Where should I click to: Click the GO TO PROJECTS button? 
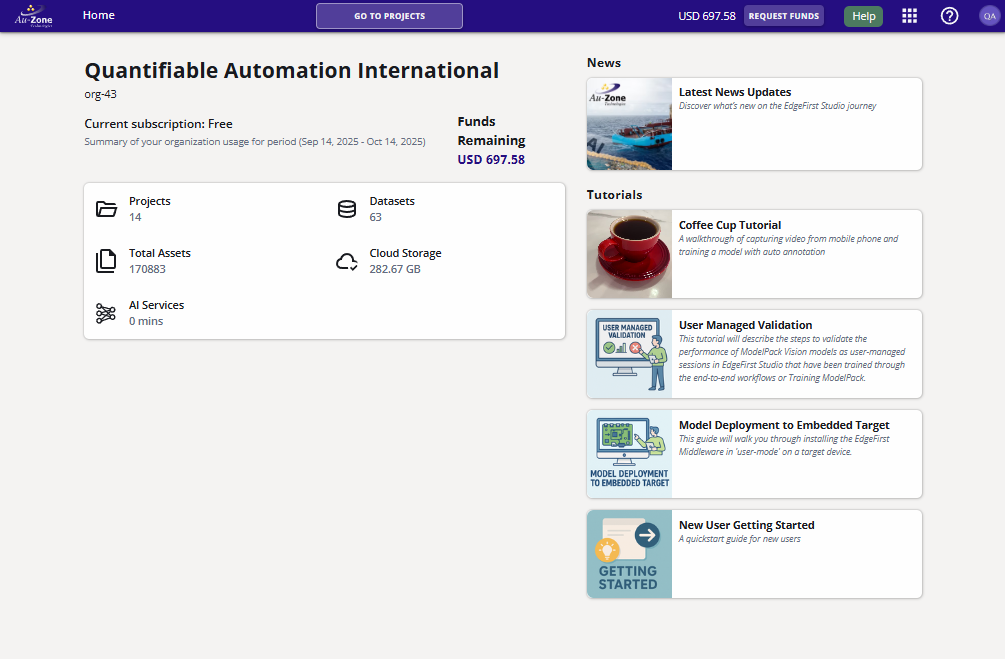pos(389,16)
